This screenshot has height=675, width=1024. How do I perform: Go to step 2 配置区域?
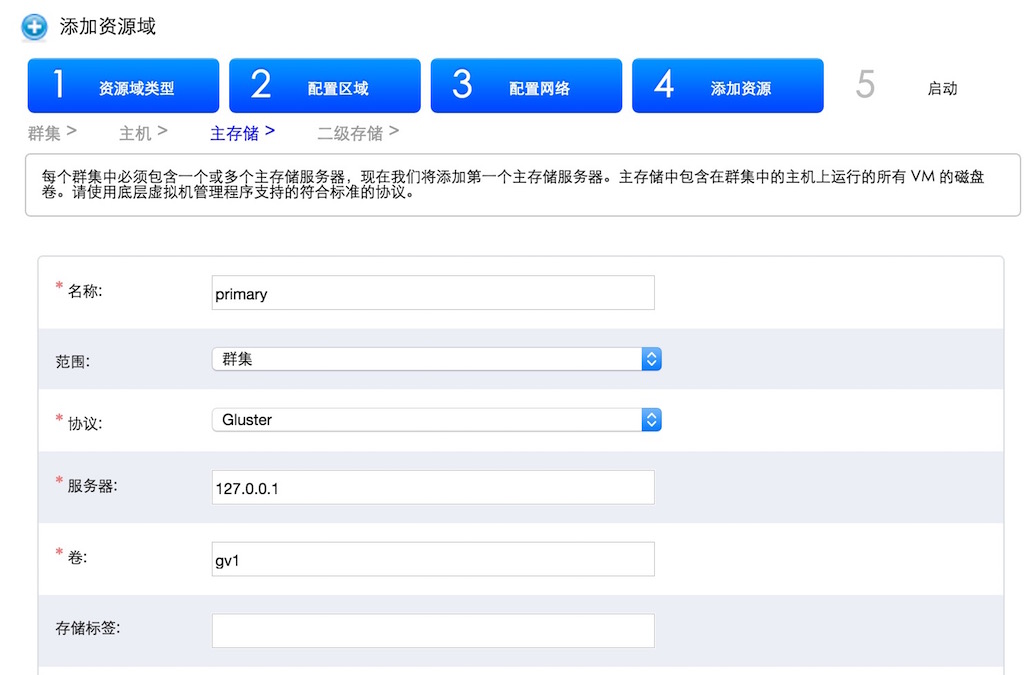[x=325, y=86]
